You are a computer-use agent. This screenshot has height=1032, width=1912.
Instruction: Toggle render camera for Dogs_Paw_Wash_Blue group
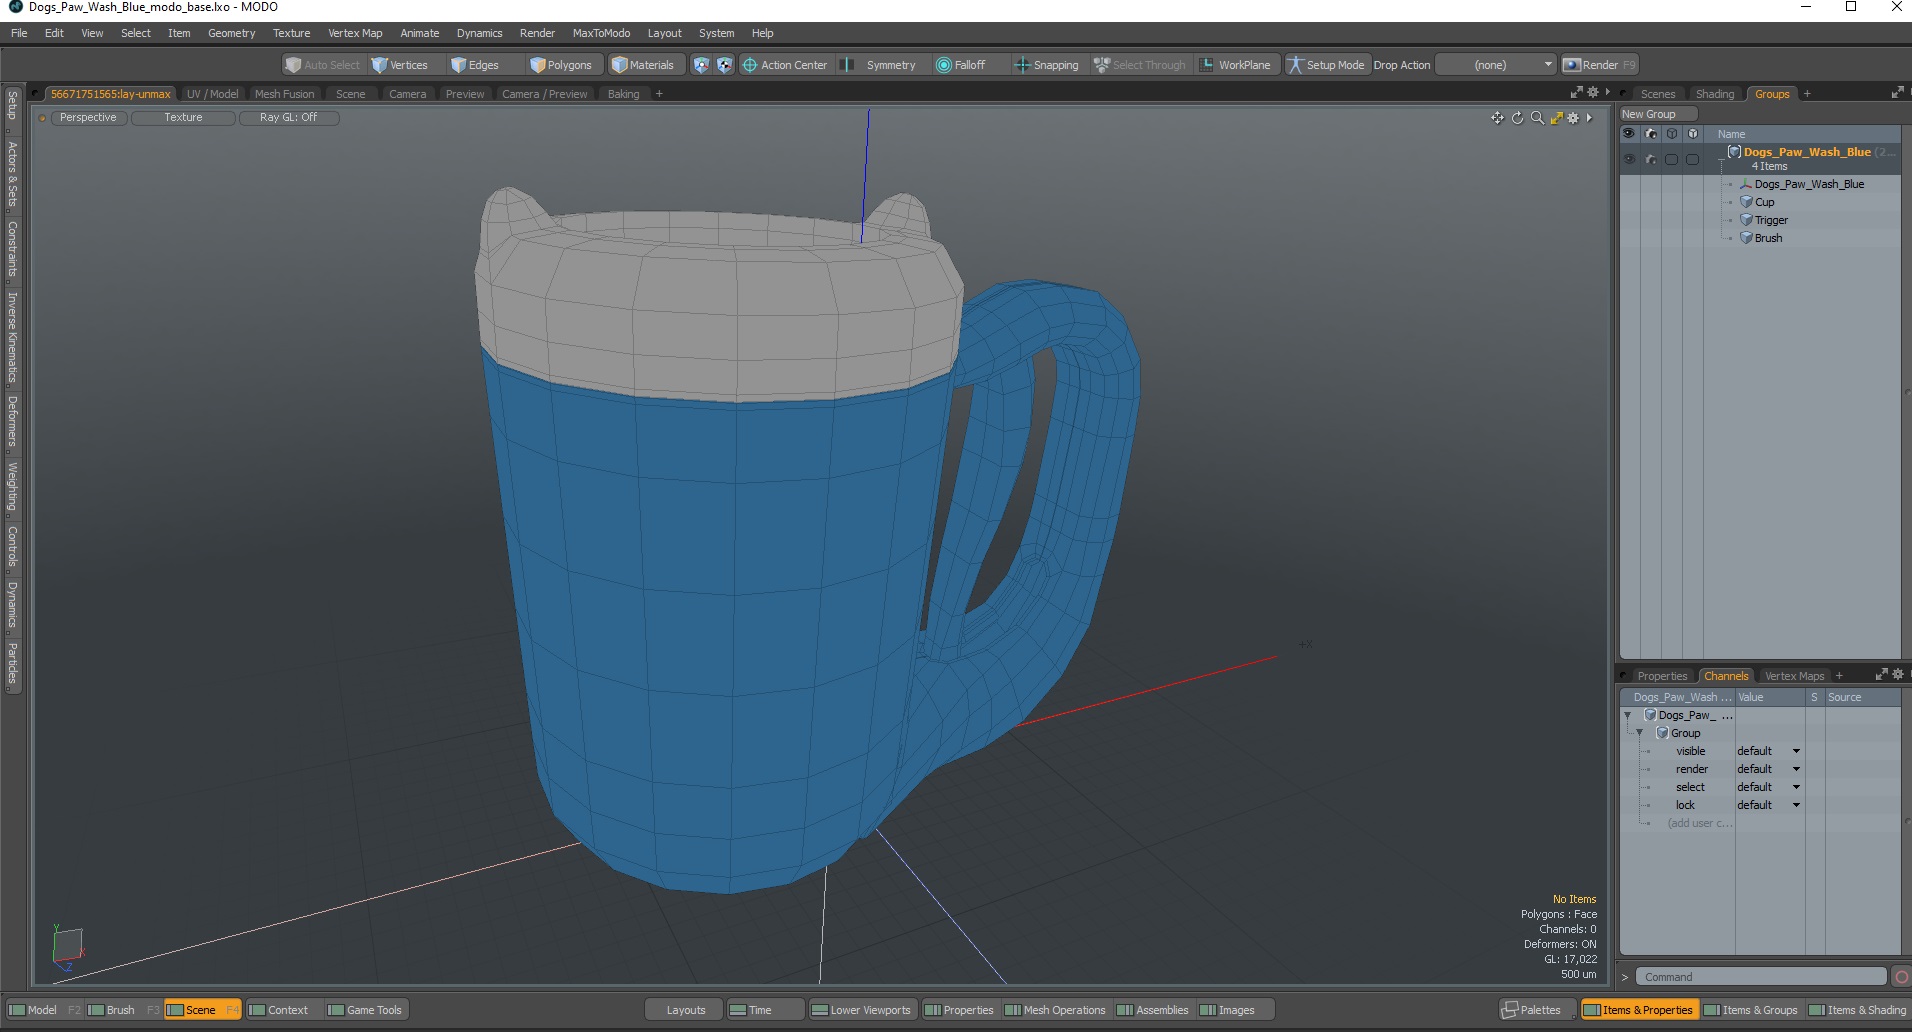(x=1650, y=159)
